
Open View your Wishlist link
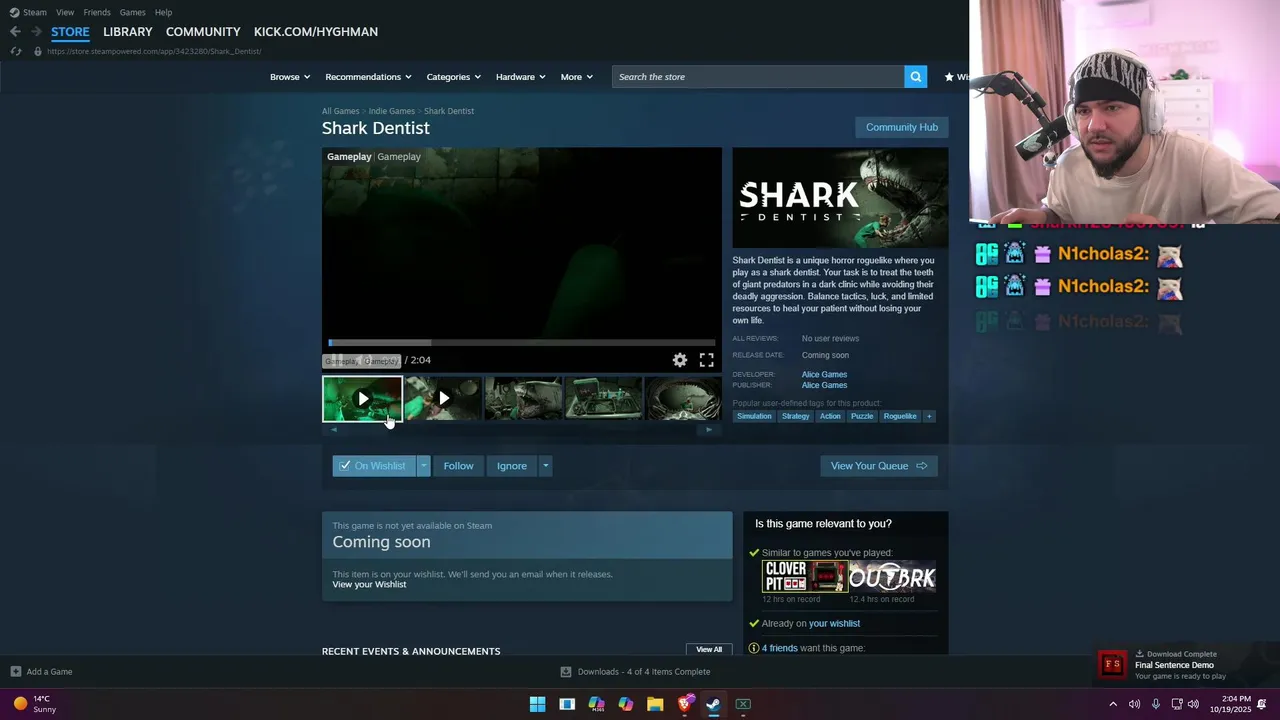369,584
